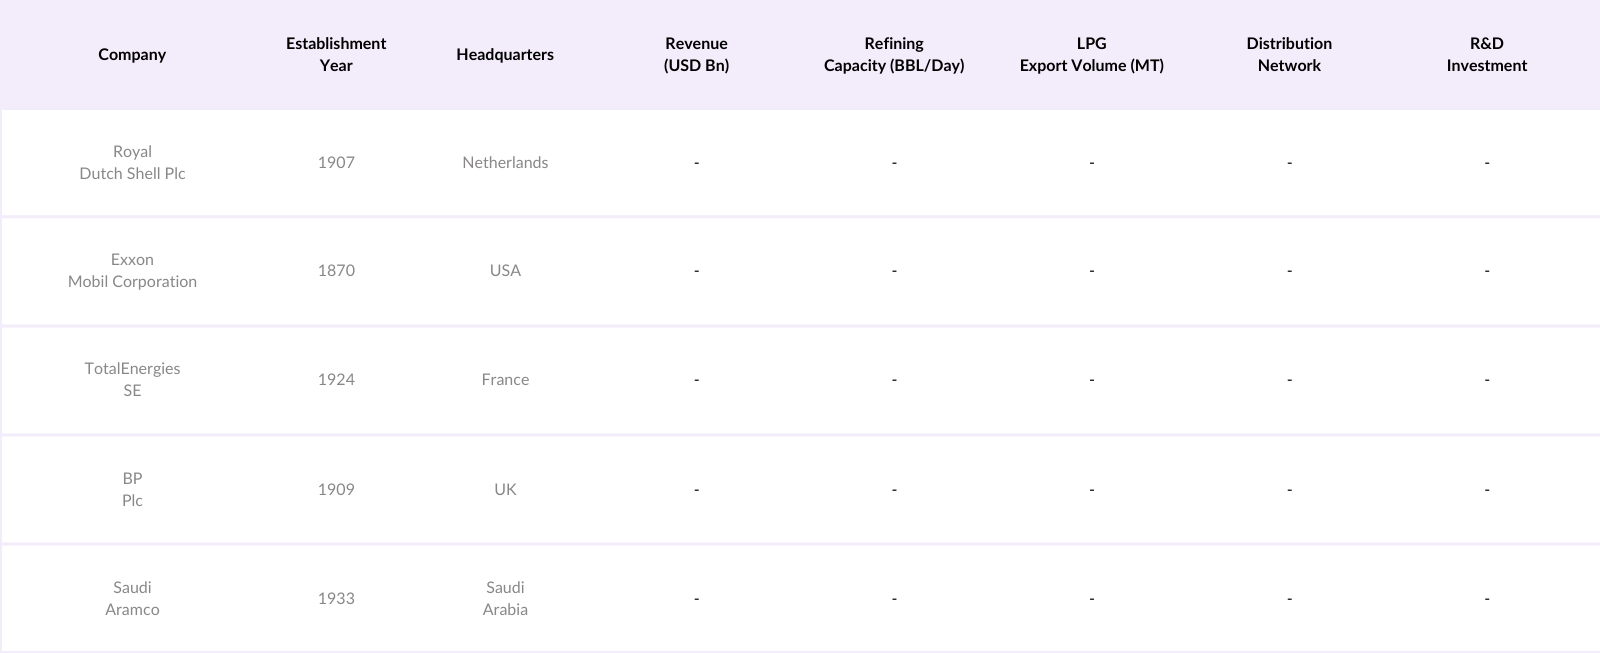The image size is (1600, 653).
Task: Select the Saudi Aramco company cell
Action: (132, 598)
